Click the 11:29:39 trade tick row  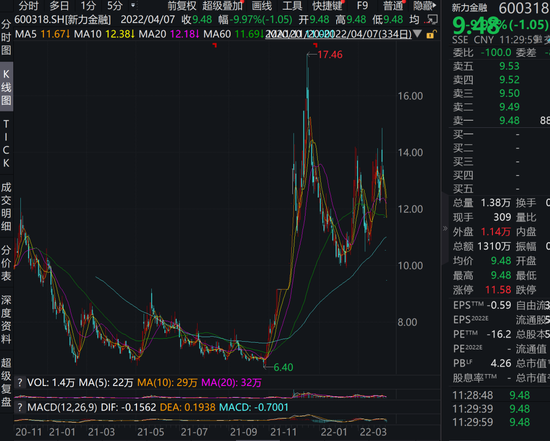[x=499, y=409]
